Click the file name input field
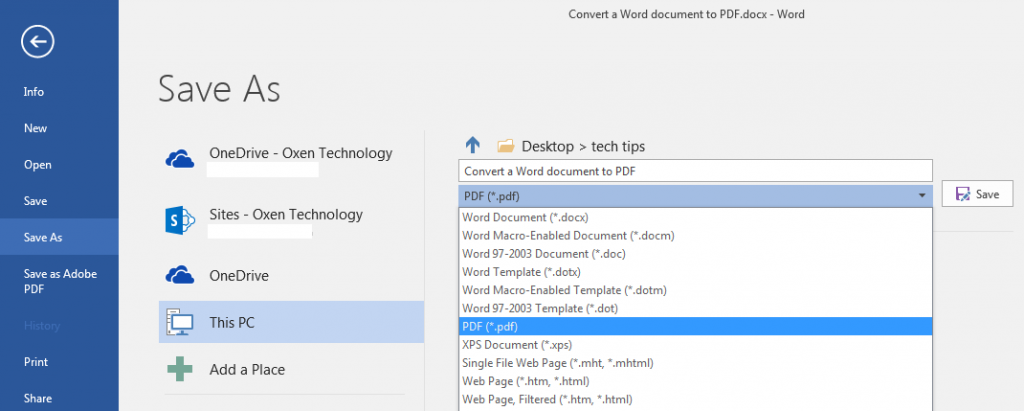 (x=695, y=171)
